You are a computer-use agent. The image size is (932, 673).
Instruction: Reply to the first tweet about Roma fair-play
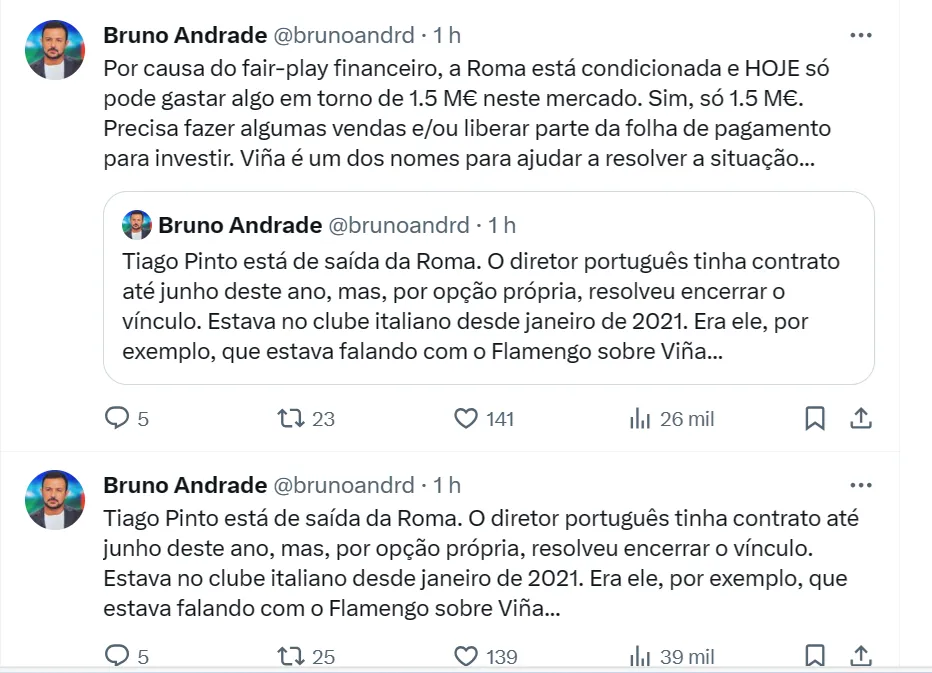(118, 419)
